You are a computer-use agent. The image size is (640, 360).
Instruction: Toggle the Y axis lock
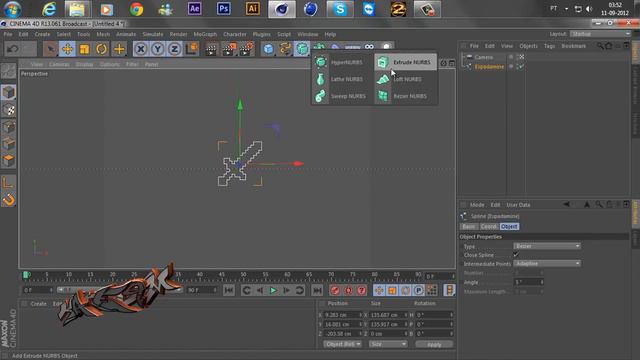(x=158, y=49)
